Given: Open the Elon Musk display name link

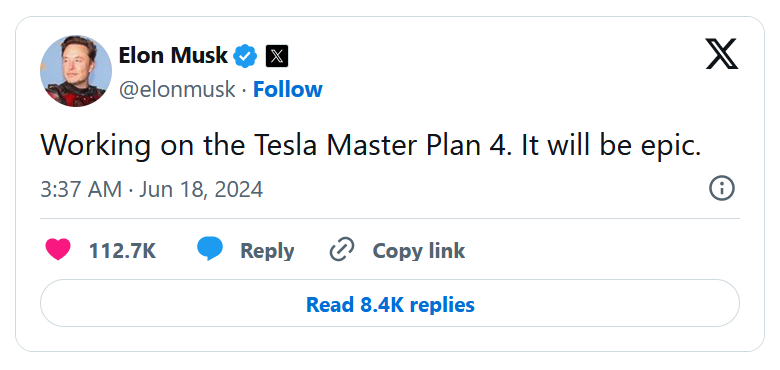Looking at the screenshot, I should tap(173, 55).
